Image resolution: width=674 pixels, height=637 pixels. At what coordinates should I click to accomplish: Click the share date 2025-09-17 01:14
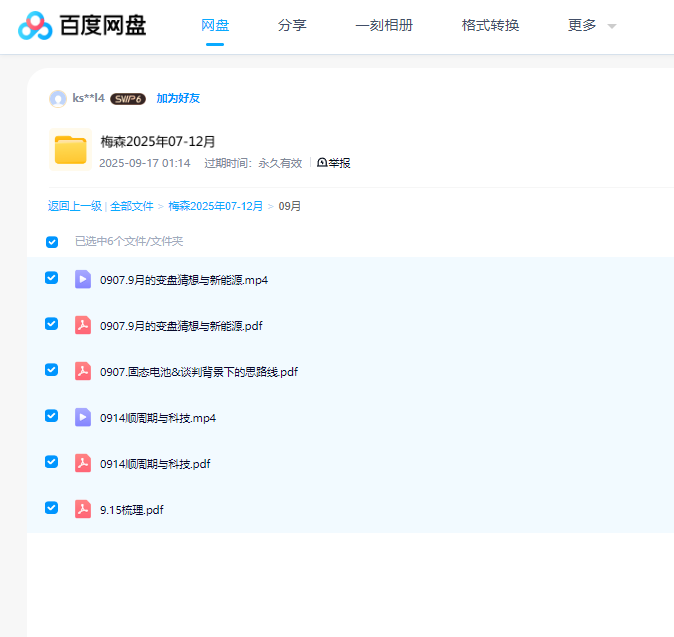pos(145,163)
